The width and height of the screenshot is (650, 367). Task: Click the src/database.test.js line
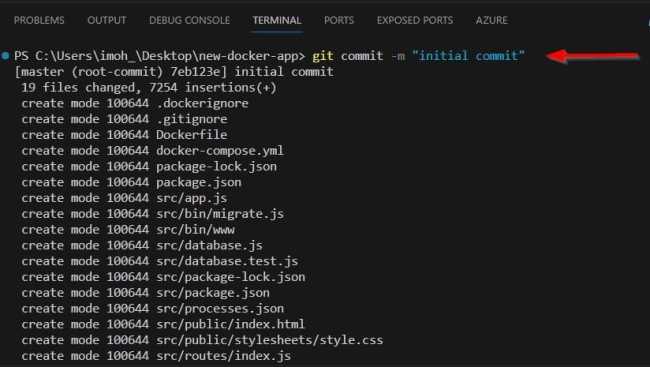coord(160,261)
